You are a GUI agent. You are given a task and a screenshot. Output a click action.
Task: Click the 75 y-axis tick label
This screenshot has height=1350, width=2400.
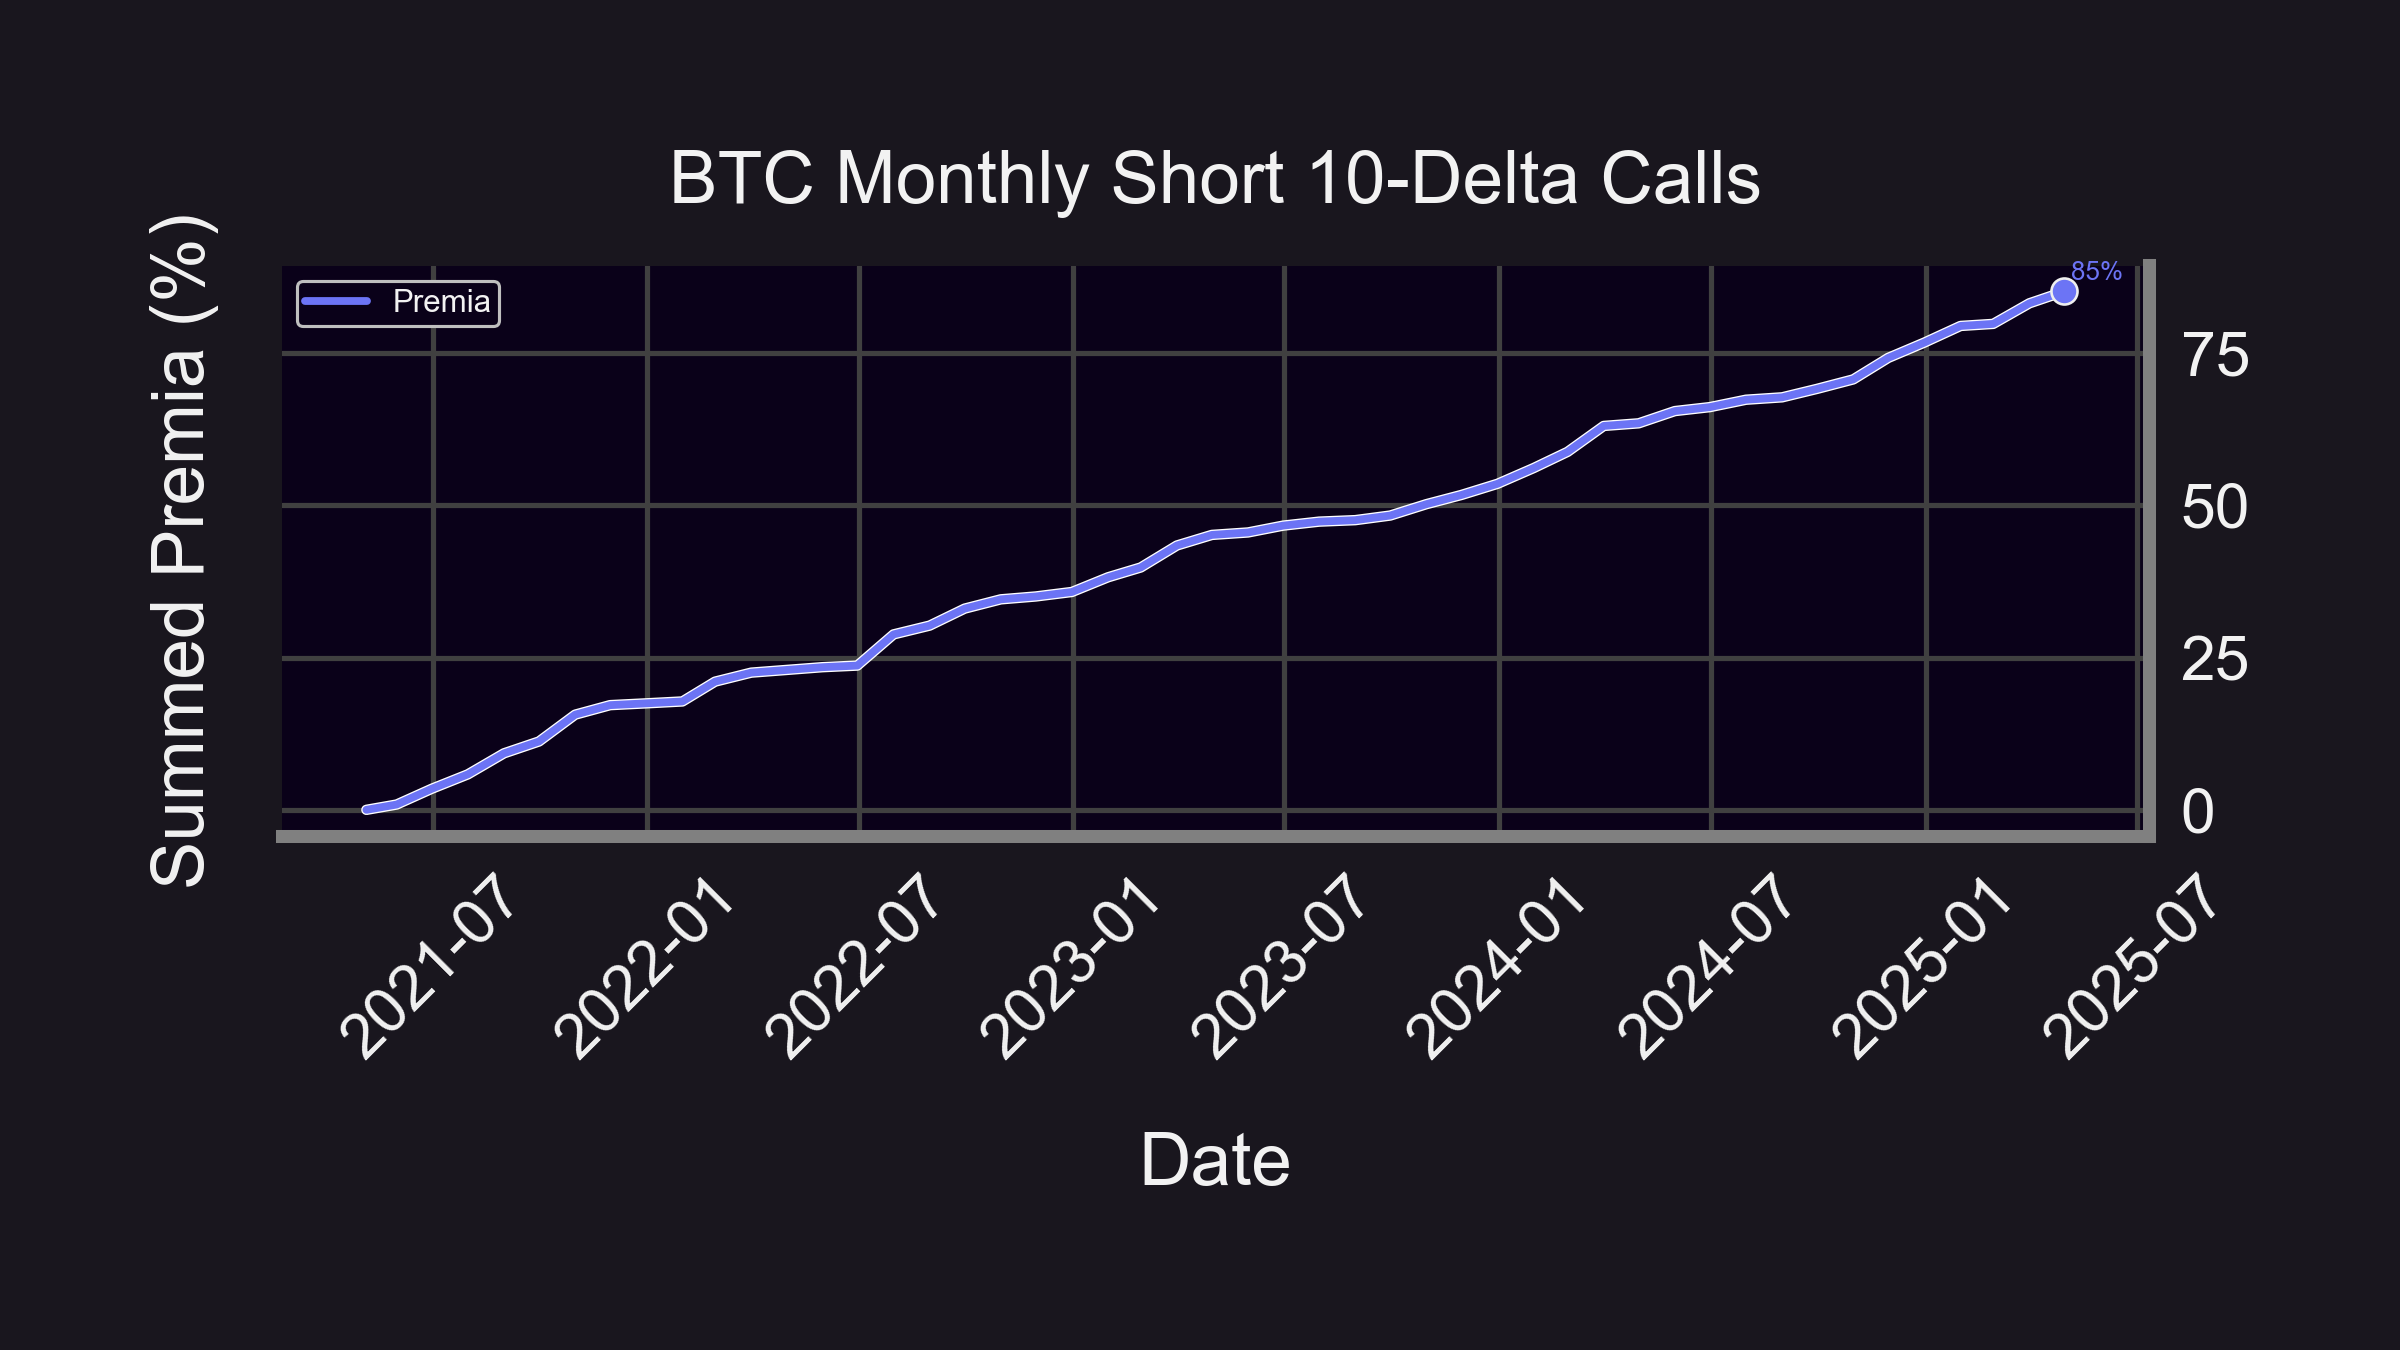coord(2216,356)
